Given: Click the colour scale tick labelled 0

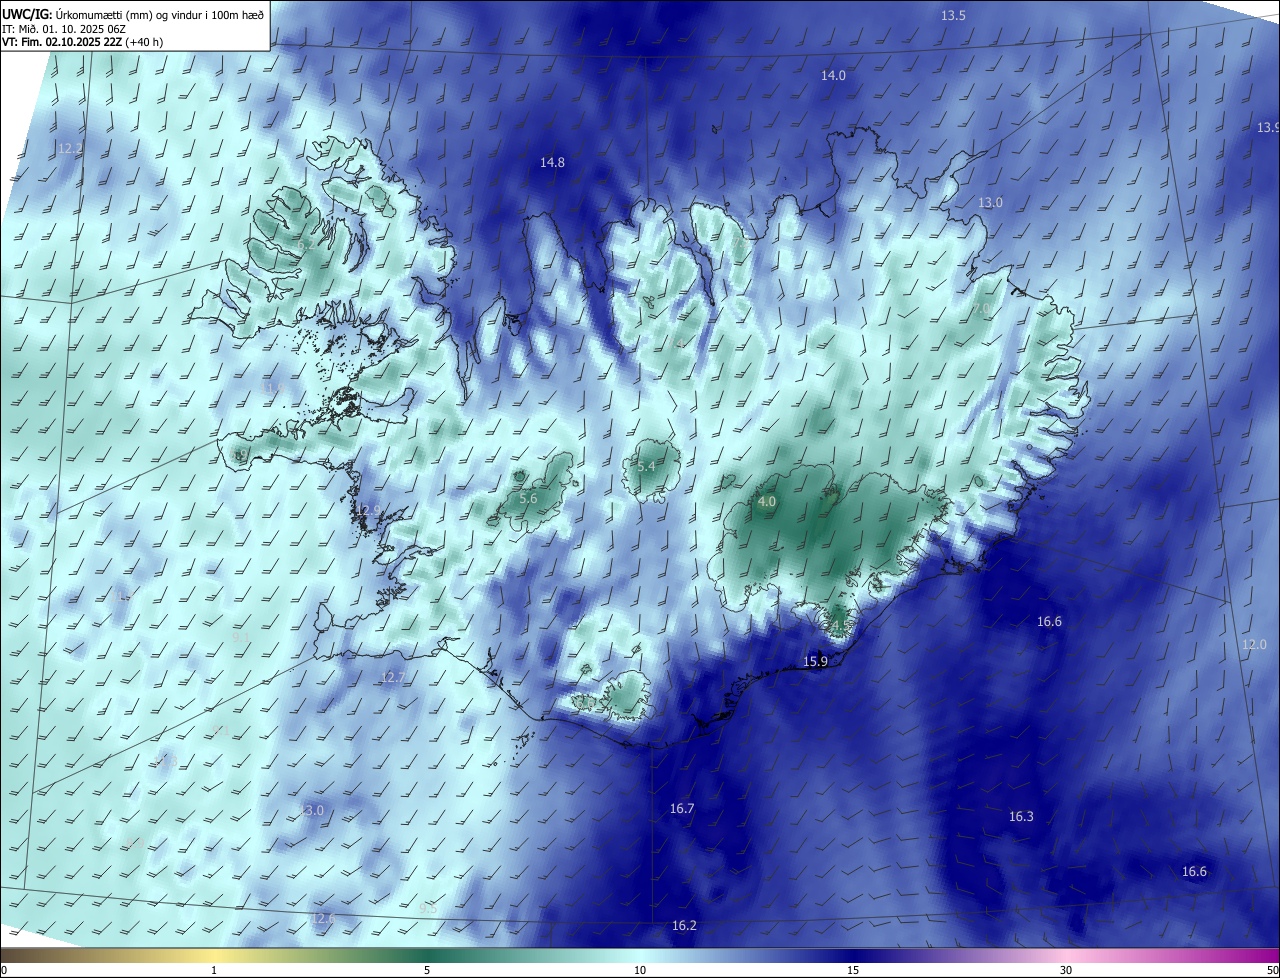Looking at the screenshot, I should click(4, 970).
